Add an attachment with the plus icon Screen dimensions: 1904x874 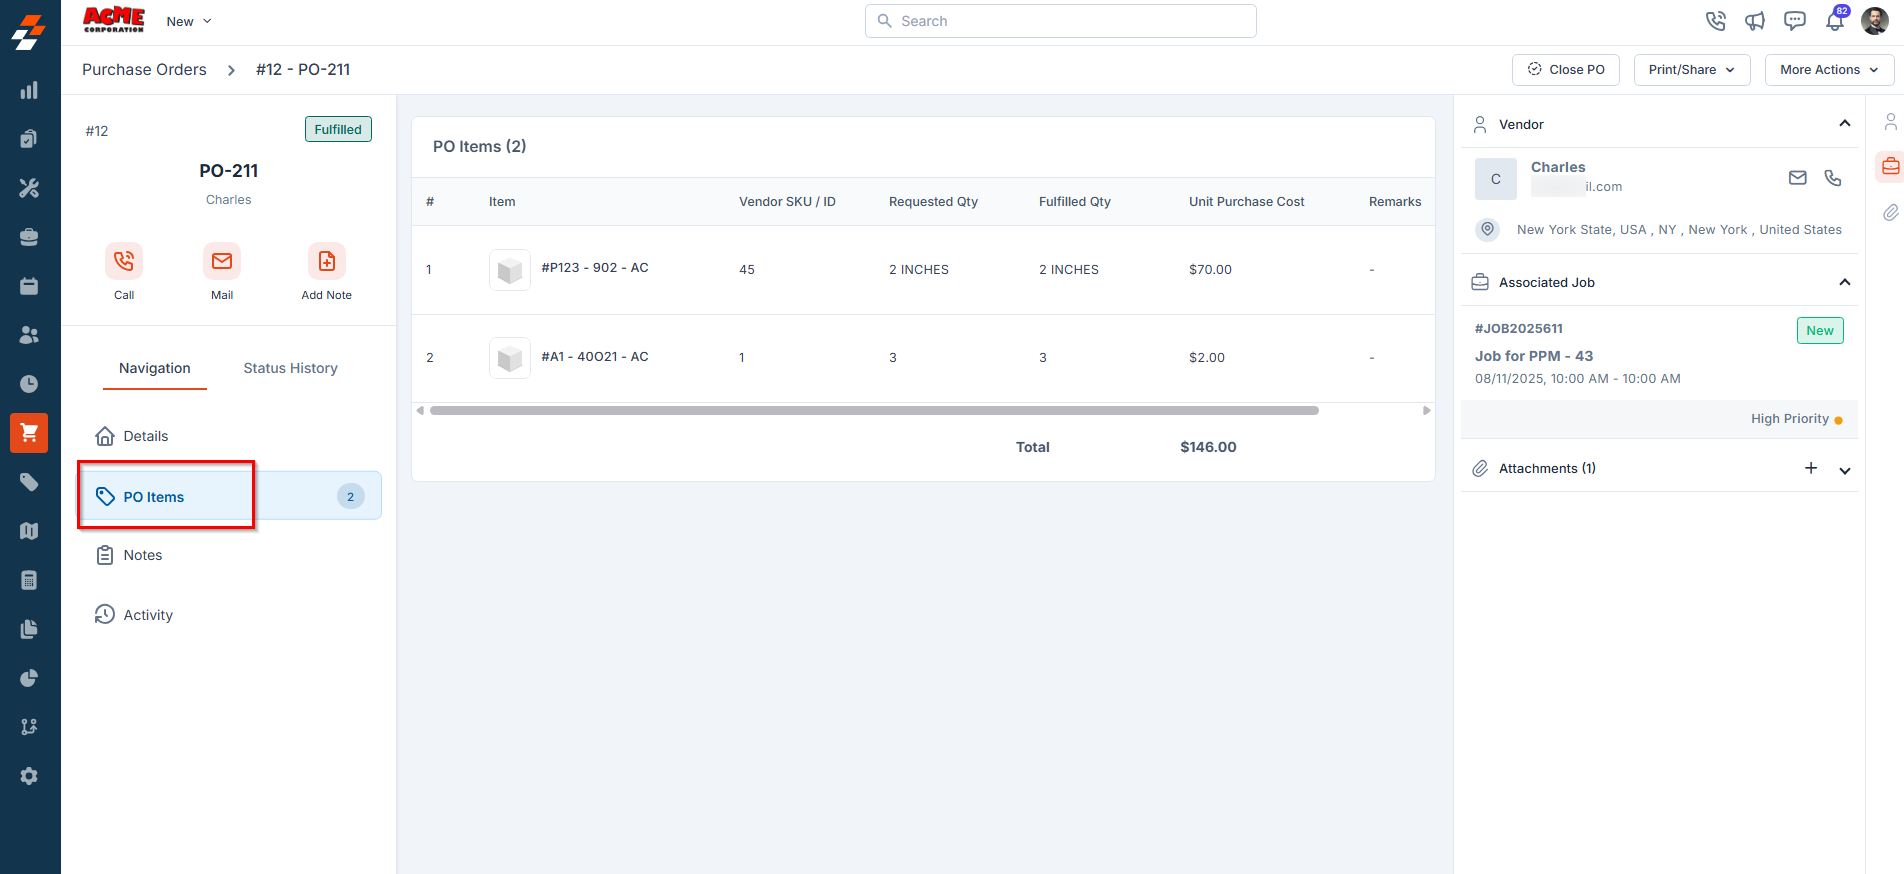(x=1811, y=468)
